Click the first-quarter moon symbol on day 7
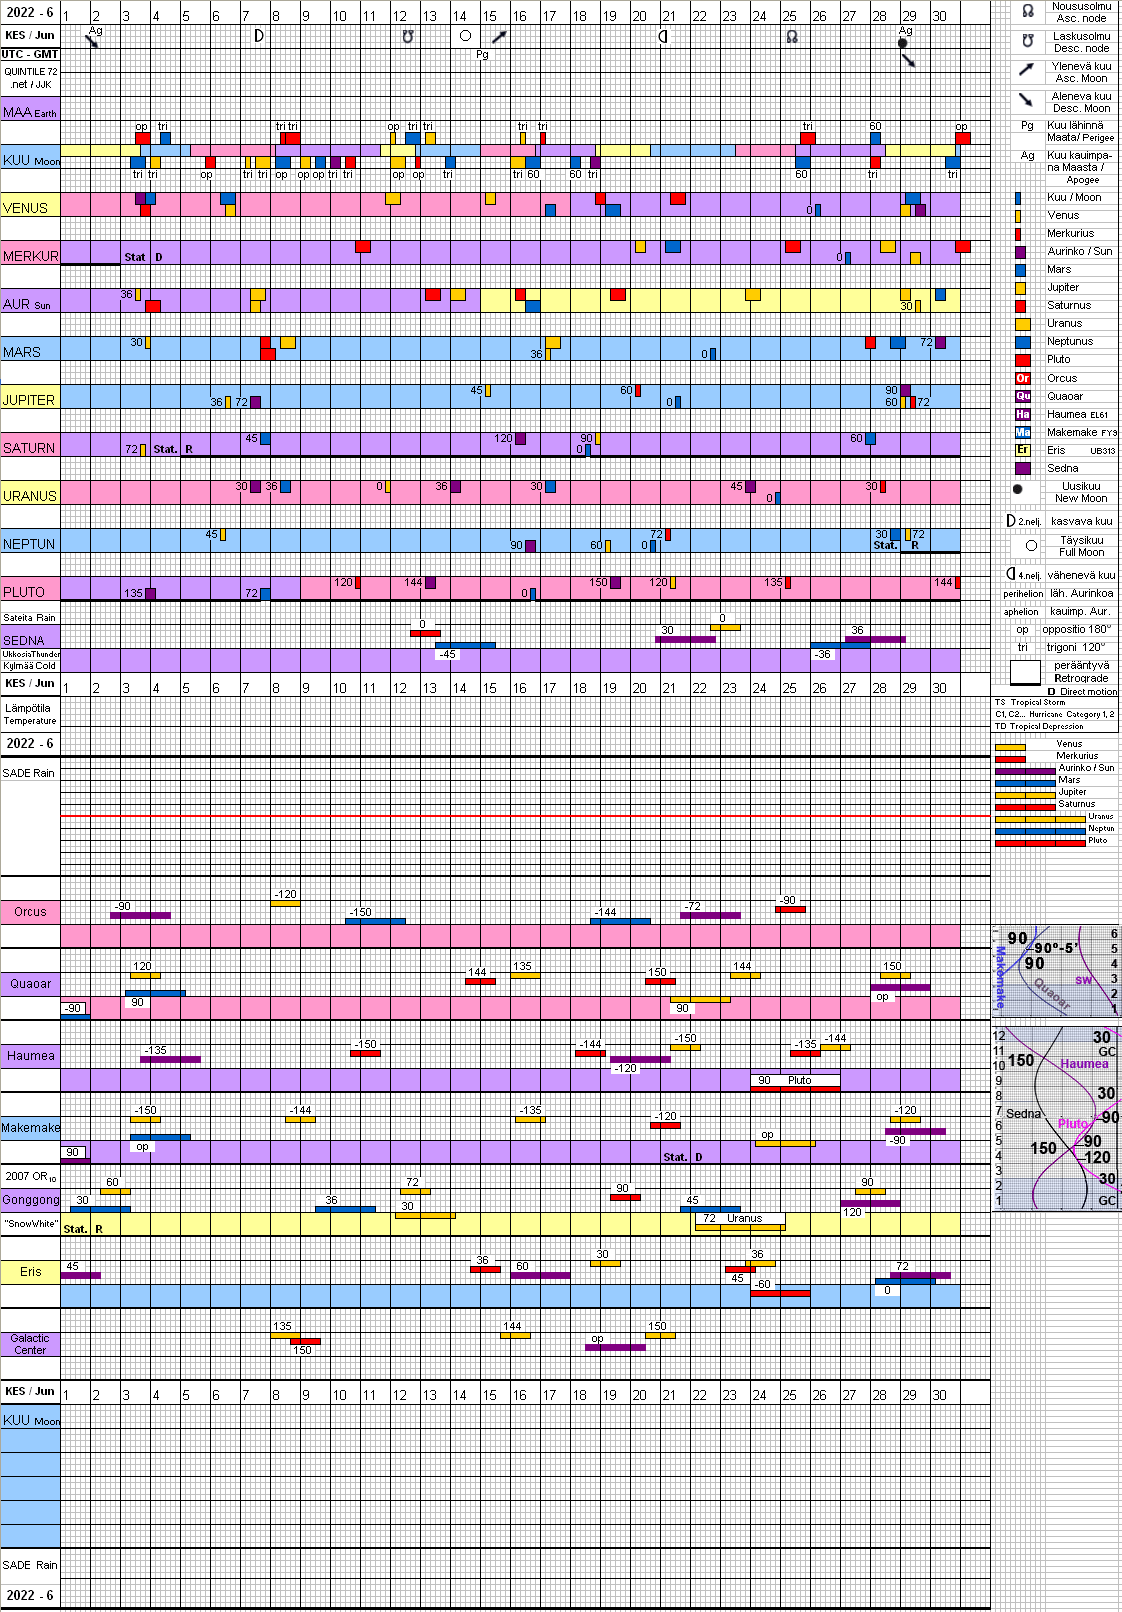Viewport: 1122px width, 1612px height. tap(258, 36)
